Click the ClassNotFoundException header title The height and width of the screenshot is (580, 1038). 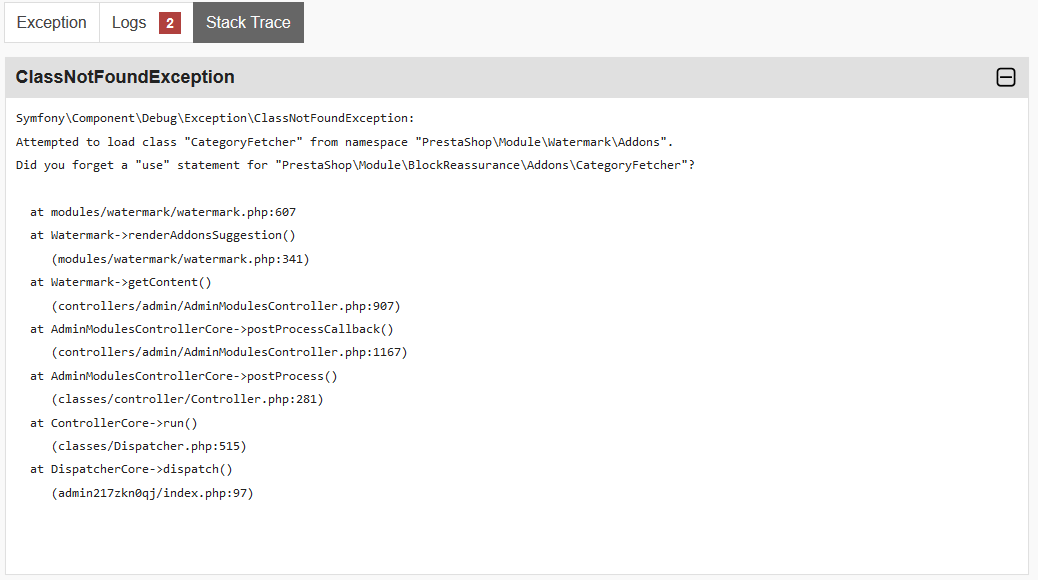pyautogui.click(x=125, y=77)
